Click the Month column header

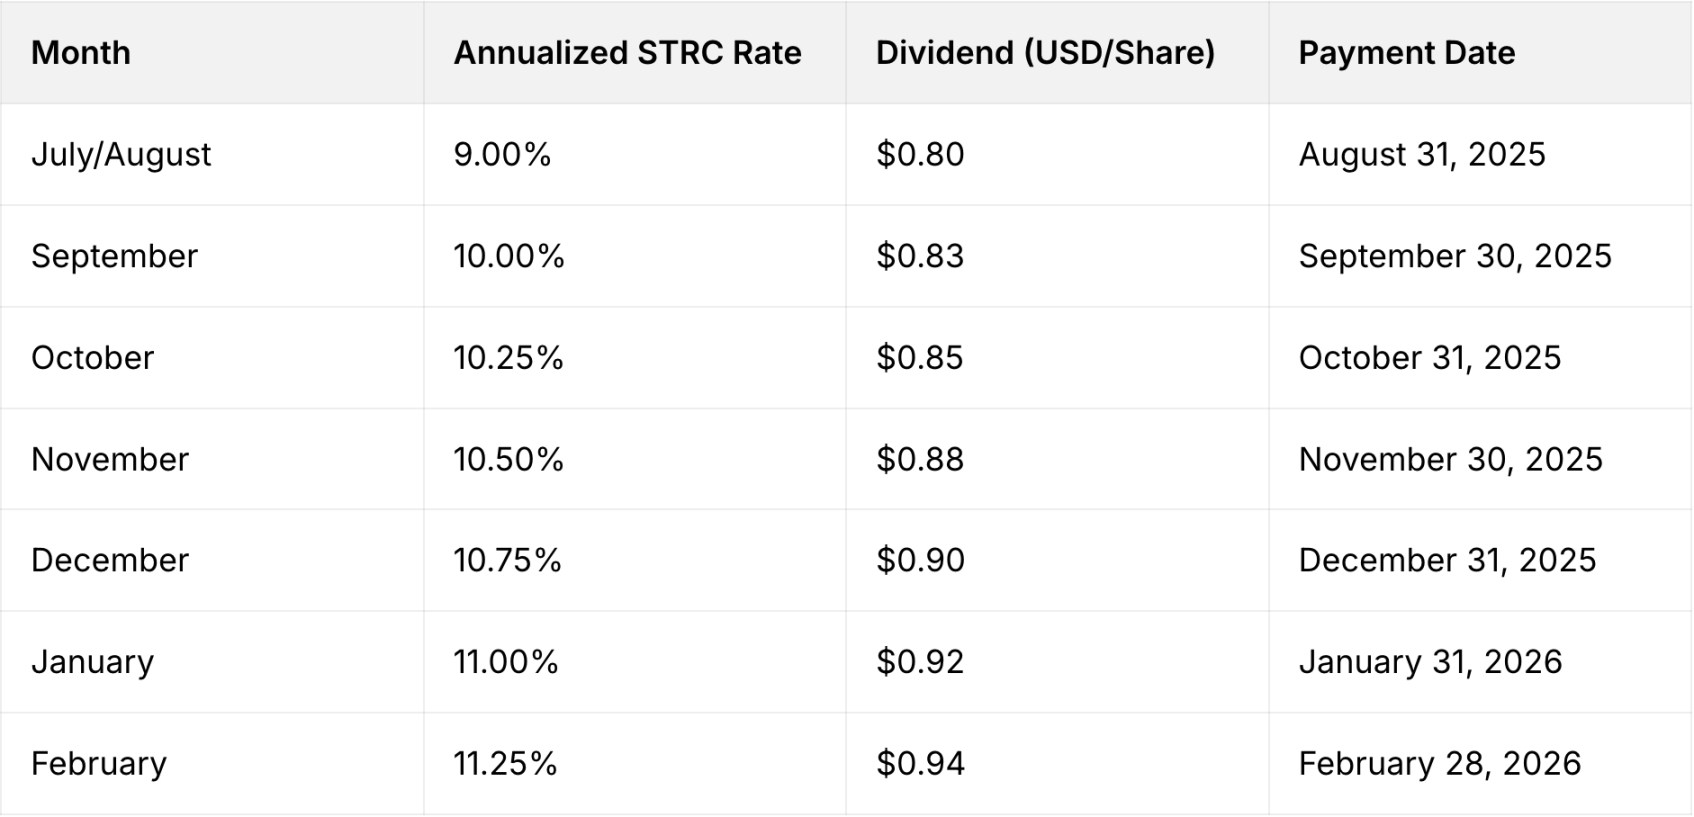click(81, 53)
